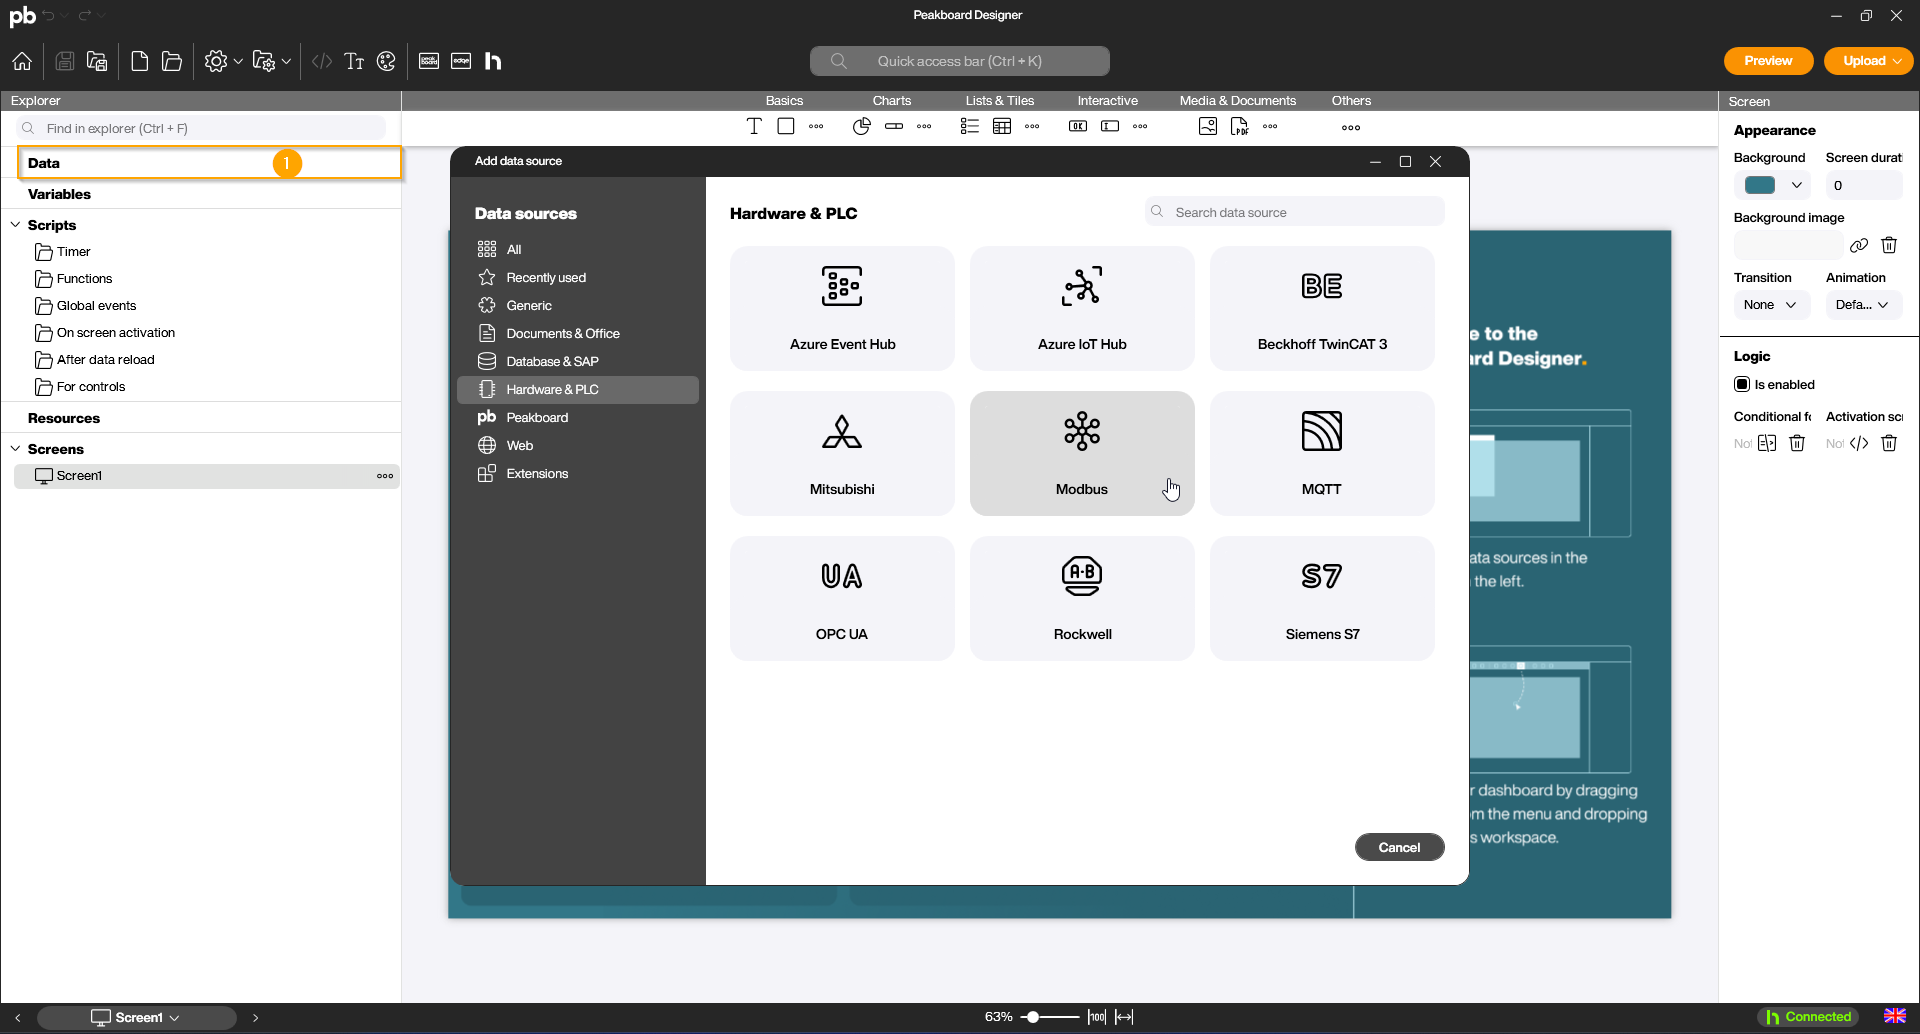Choose Azure Event Hub data source
The height and width of the screenshot is (1034, 1920).
842,308
